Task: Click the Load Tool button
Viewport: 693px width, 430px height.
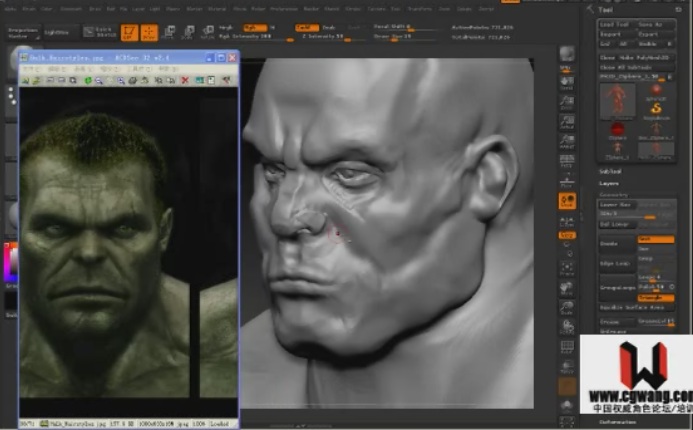Action: coord(615,25)
